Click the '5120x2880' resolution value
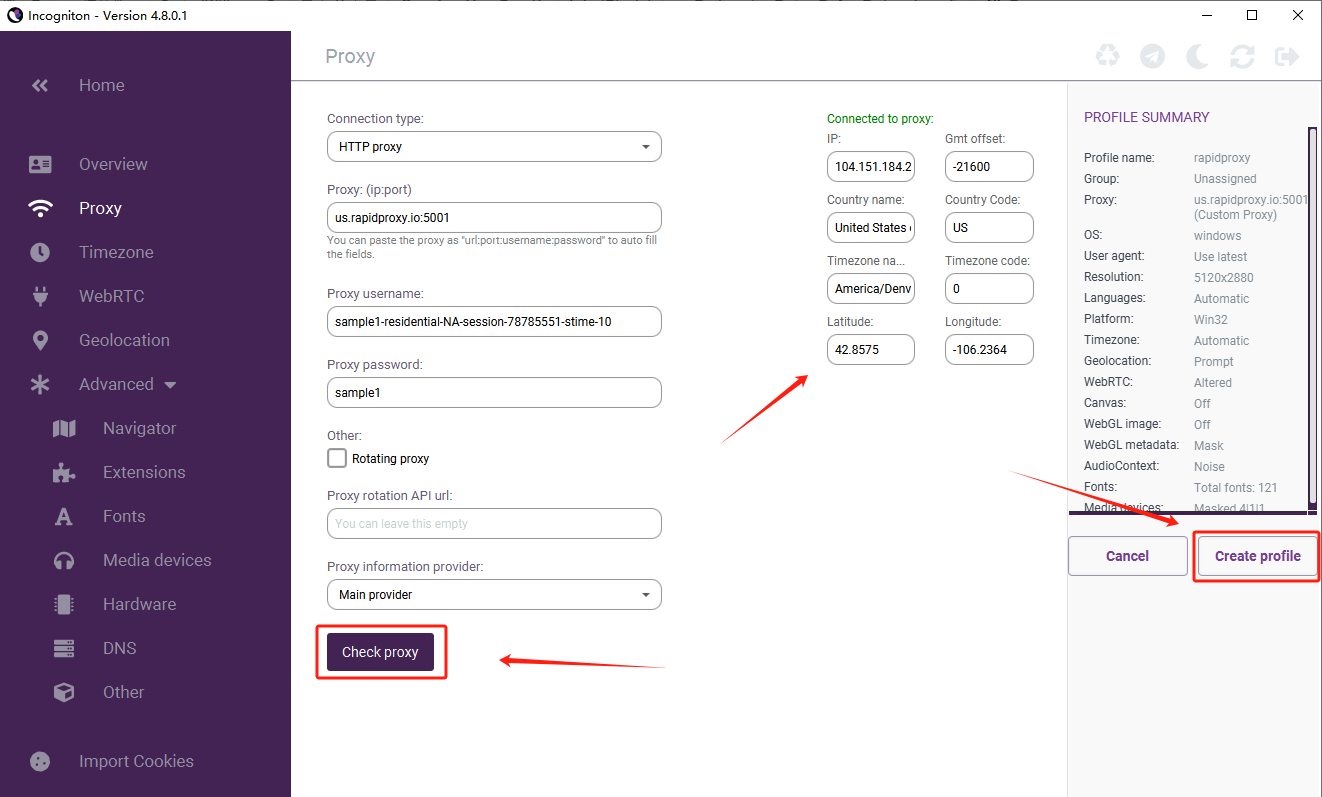1322x797 pixels. pos(1223,277)
